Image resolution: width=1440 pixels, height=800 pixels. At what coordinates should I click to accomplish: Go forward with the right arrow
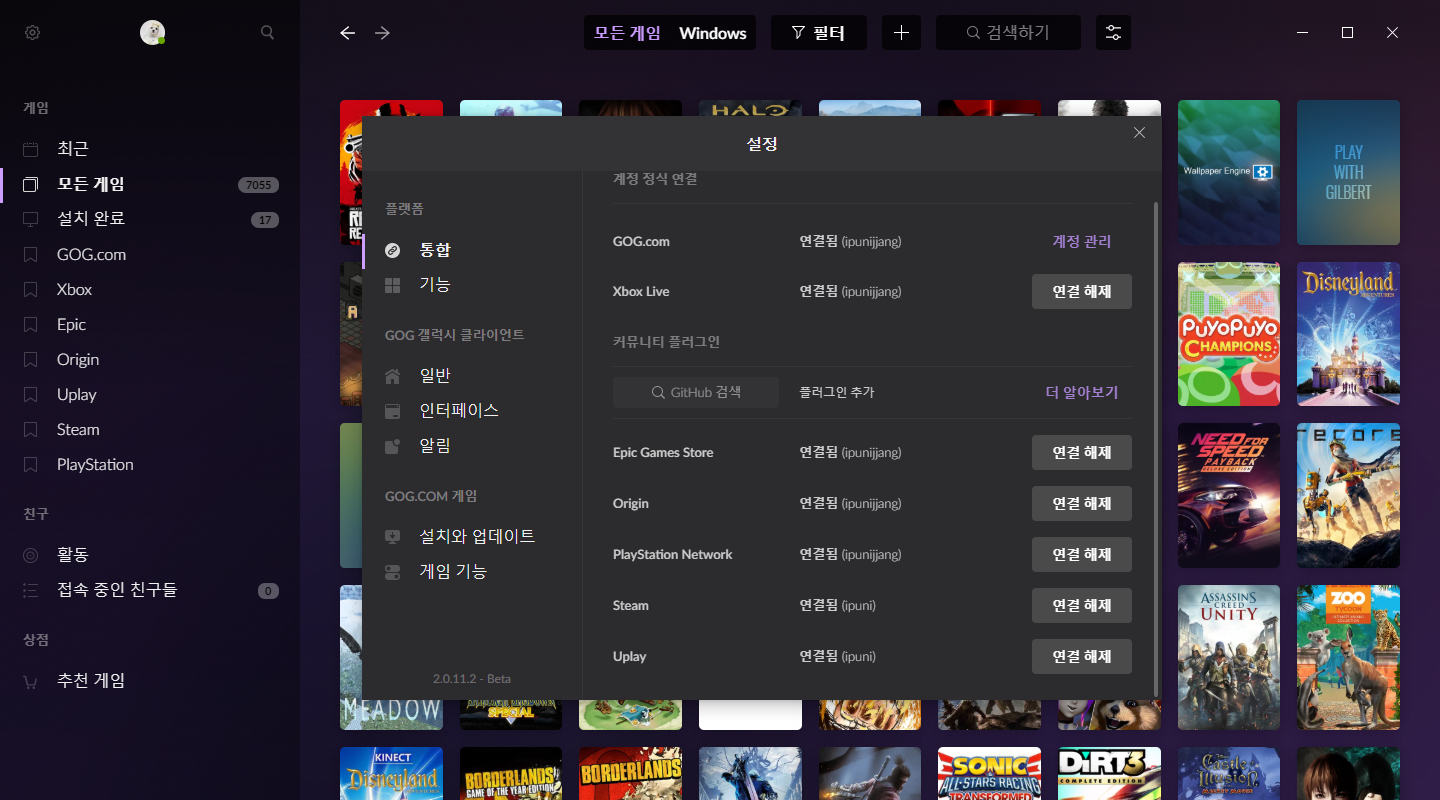point(382,33)
